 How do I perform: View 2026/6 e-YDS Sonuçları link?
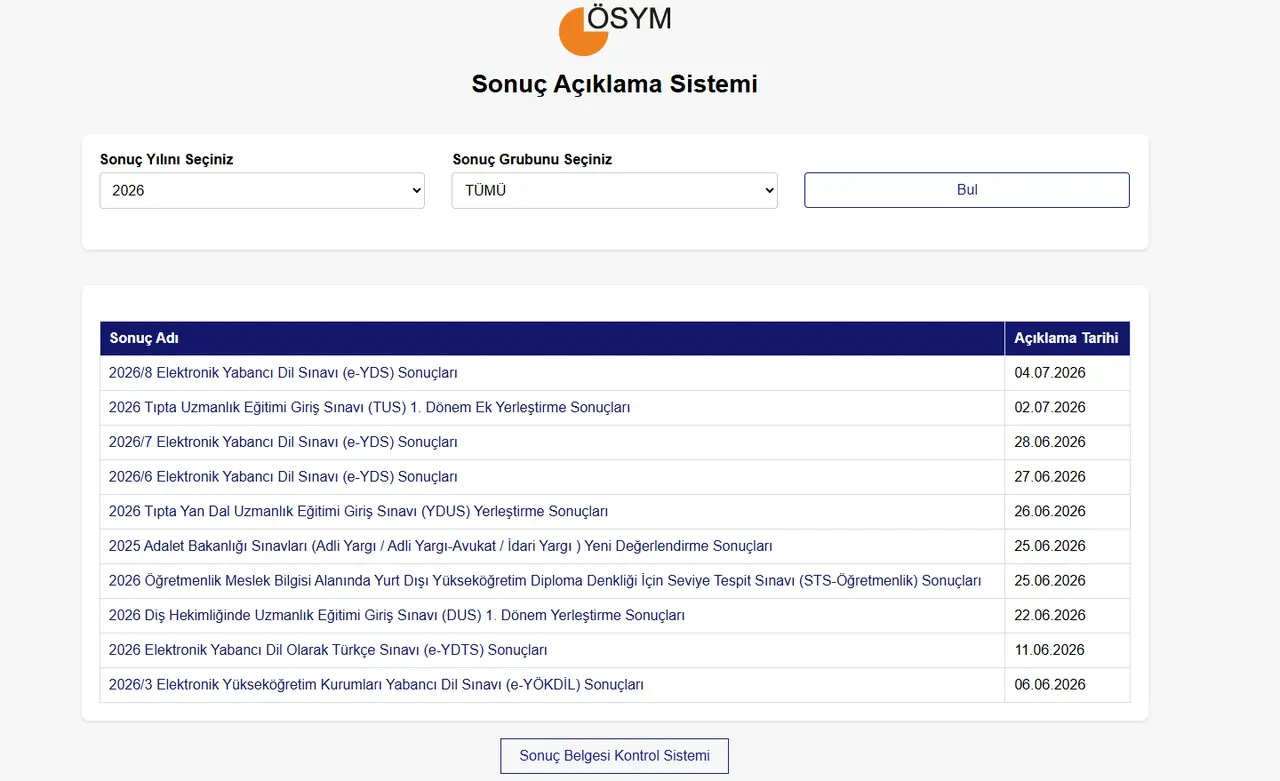click(283, 477)
